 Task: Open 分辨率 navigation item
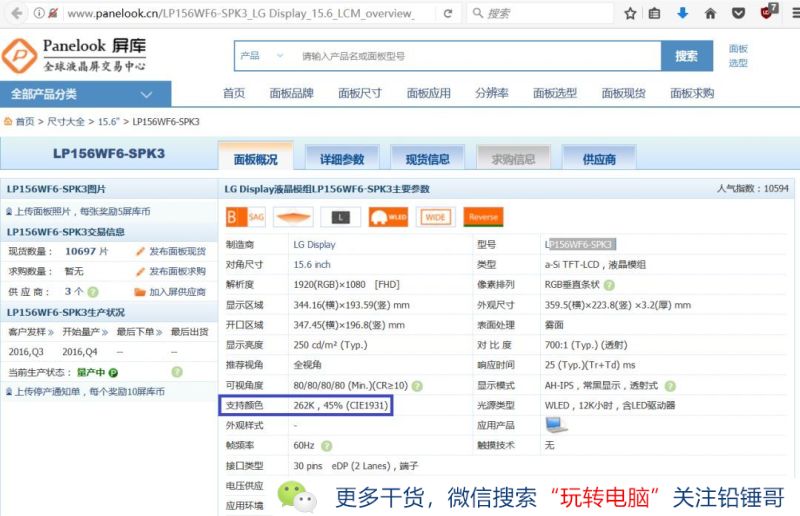coord(491,93)
